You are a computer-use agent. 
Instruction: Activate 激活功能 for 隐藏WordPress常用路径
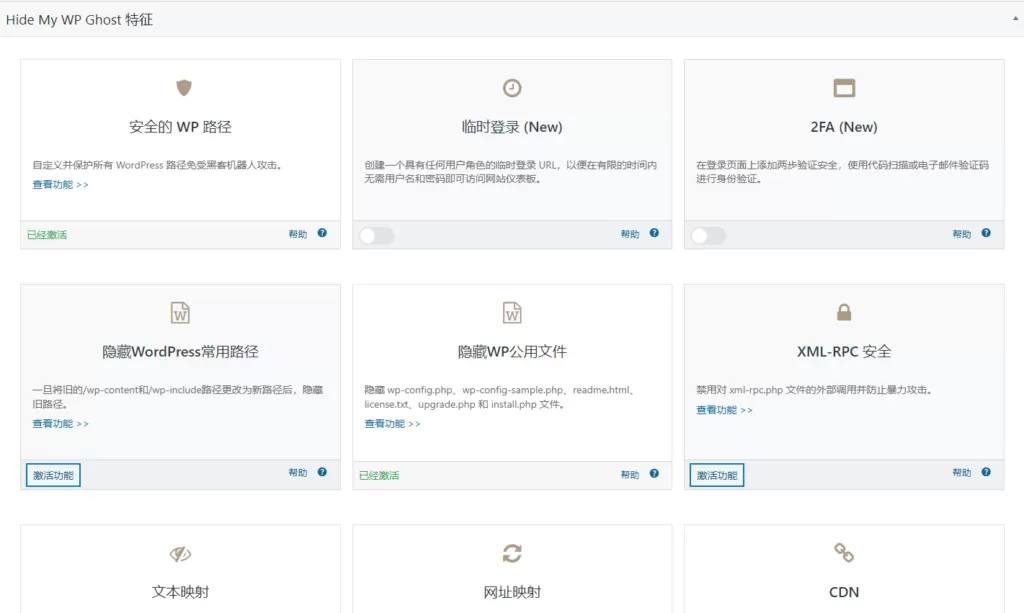tap(52, 474)
